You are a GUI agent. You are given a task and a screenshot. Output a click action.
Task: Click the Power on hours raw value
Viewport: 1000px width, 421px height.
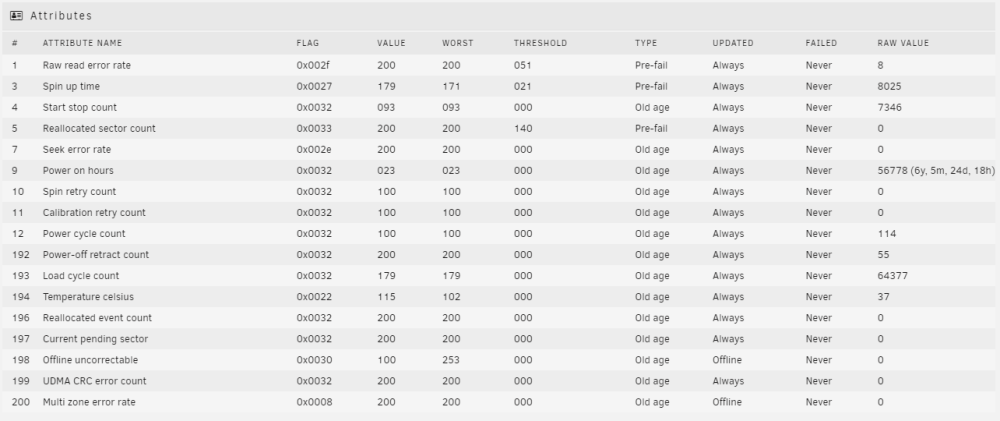tap(936, 170)
